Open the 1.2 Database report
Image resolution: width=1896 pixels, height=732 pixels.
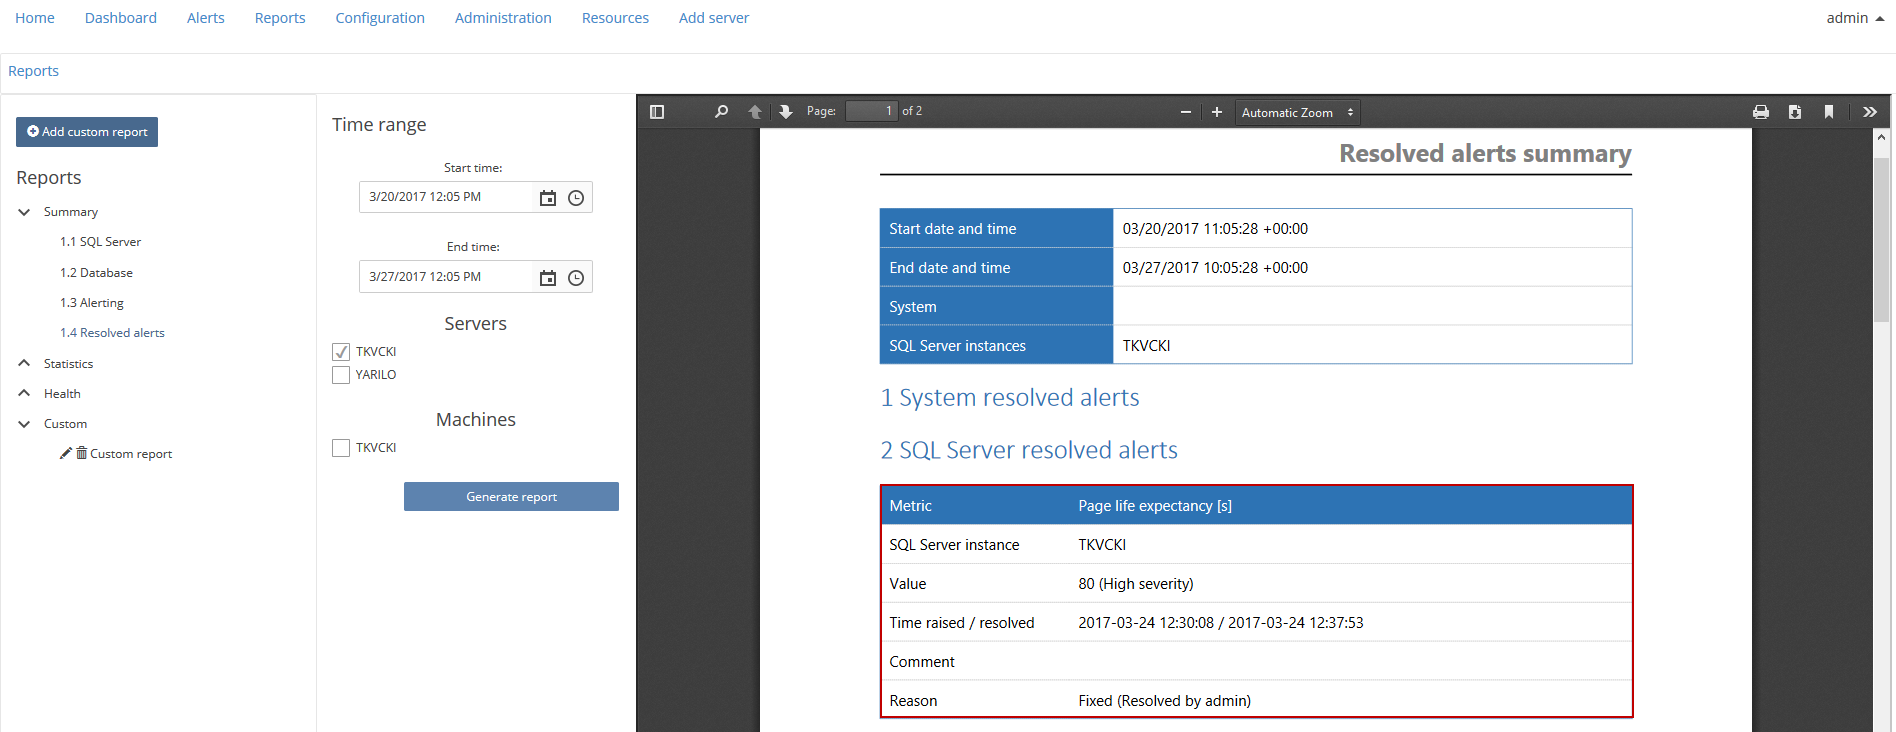(x=96, y=273)
